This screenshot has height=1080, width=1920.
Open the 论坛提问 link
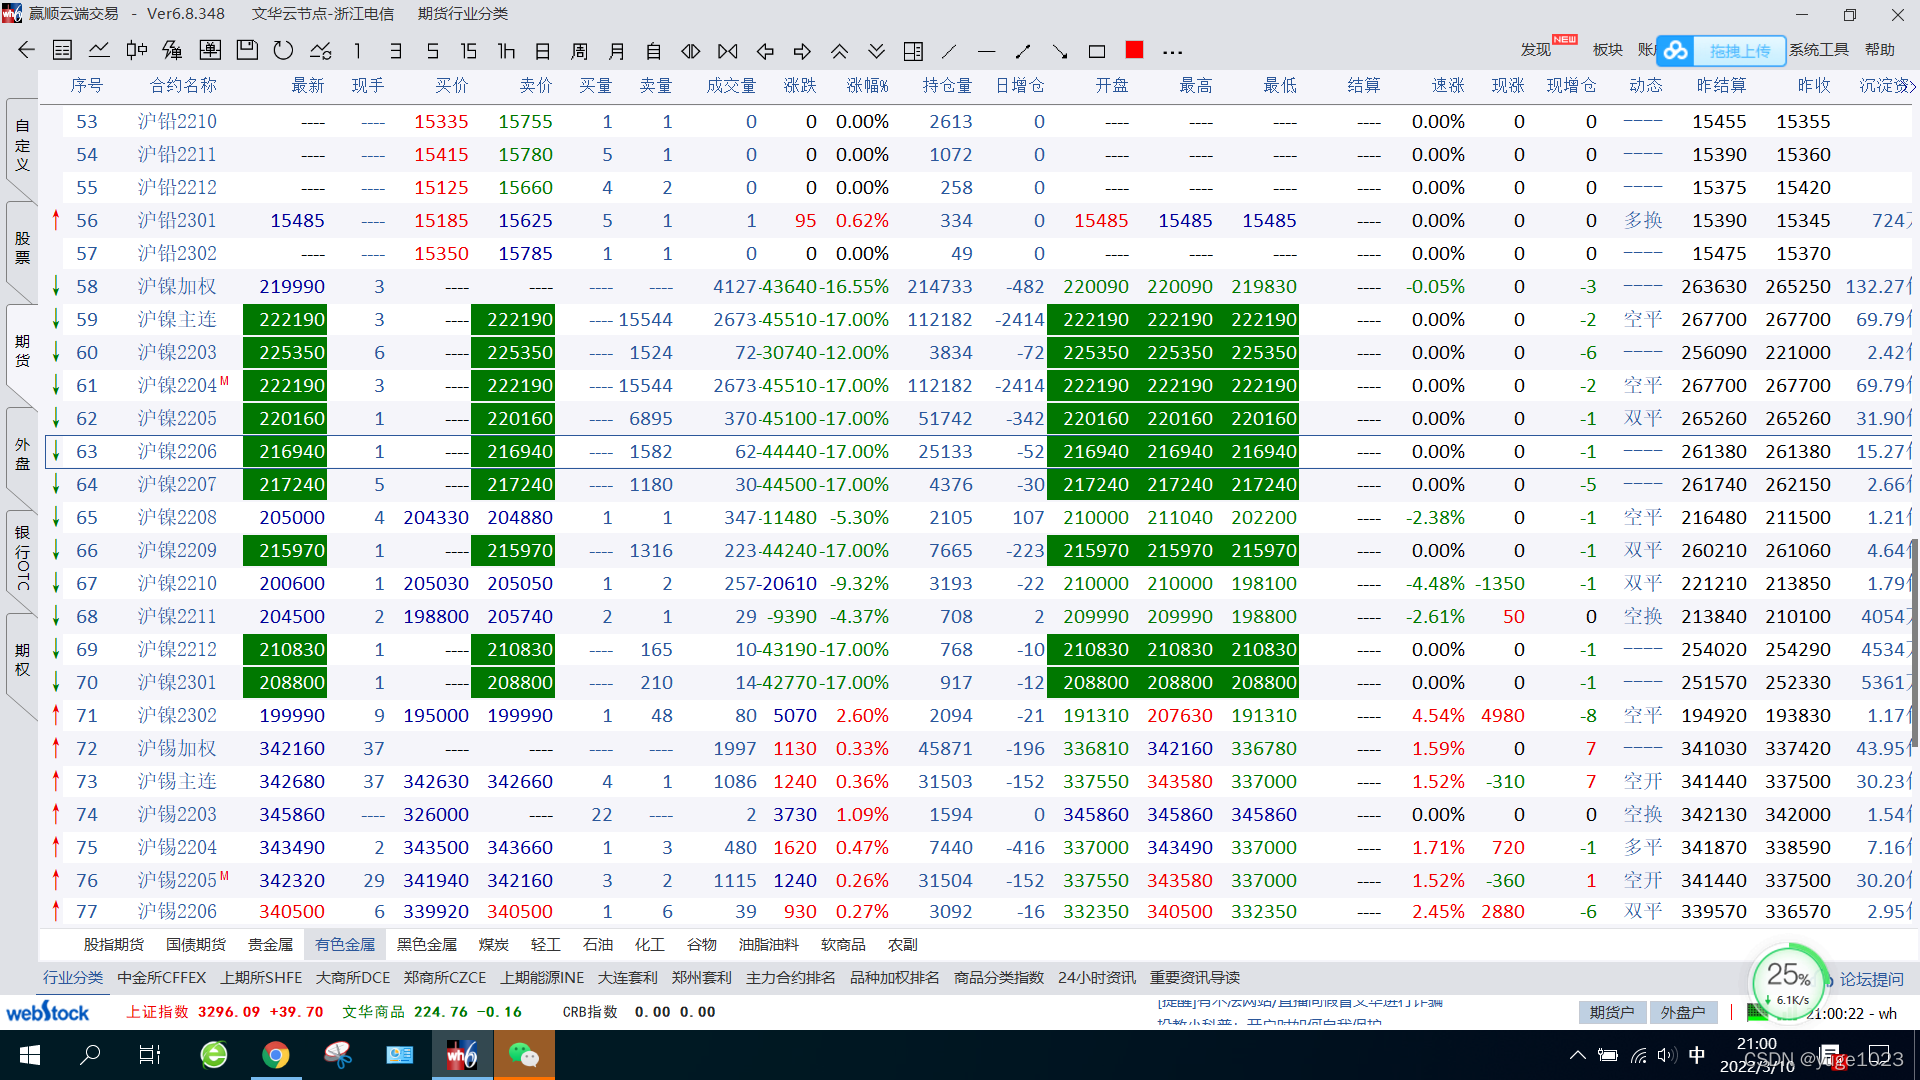[1871, 979]
